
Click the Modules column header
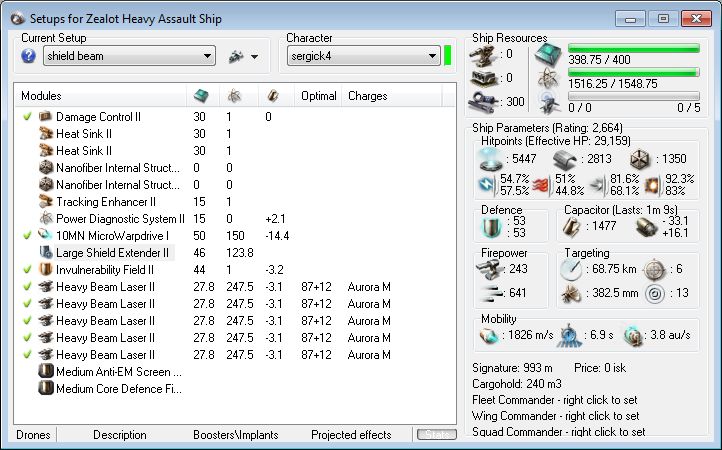pyautogui.click(x=100, y=96)
